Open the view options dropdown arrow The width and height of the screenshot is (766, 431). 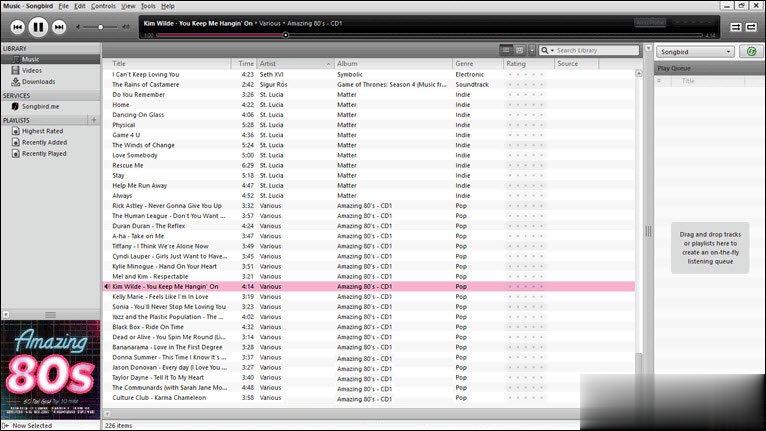[x=532, y=50]
